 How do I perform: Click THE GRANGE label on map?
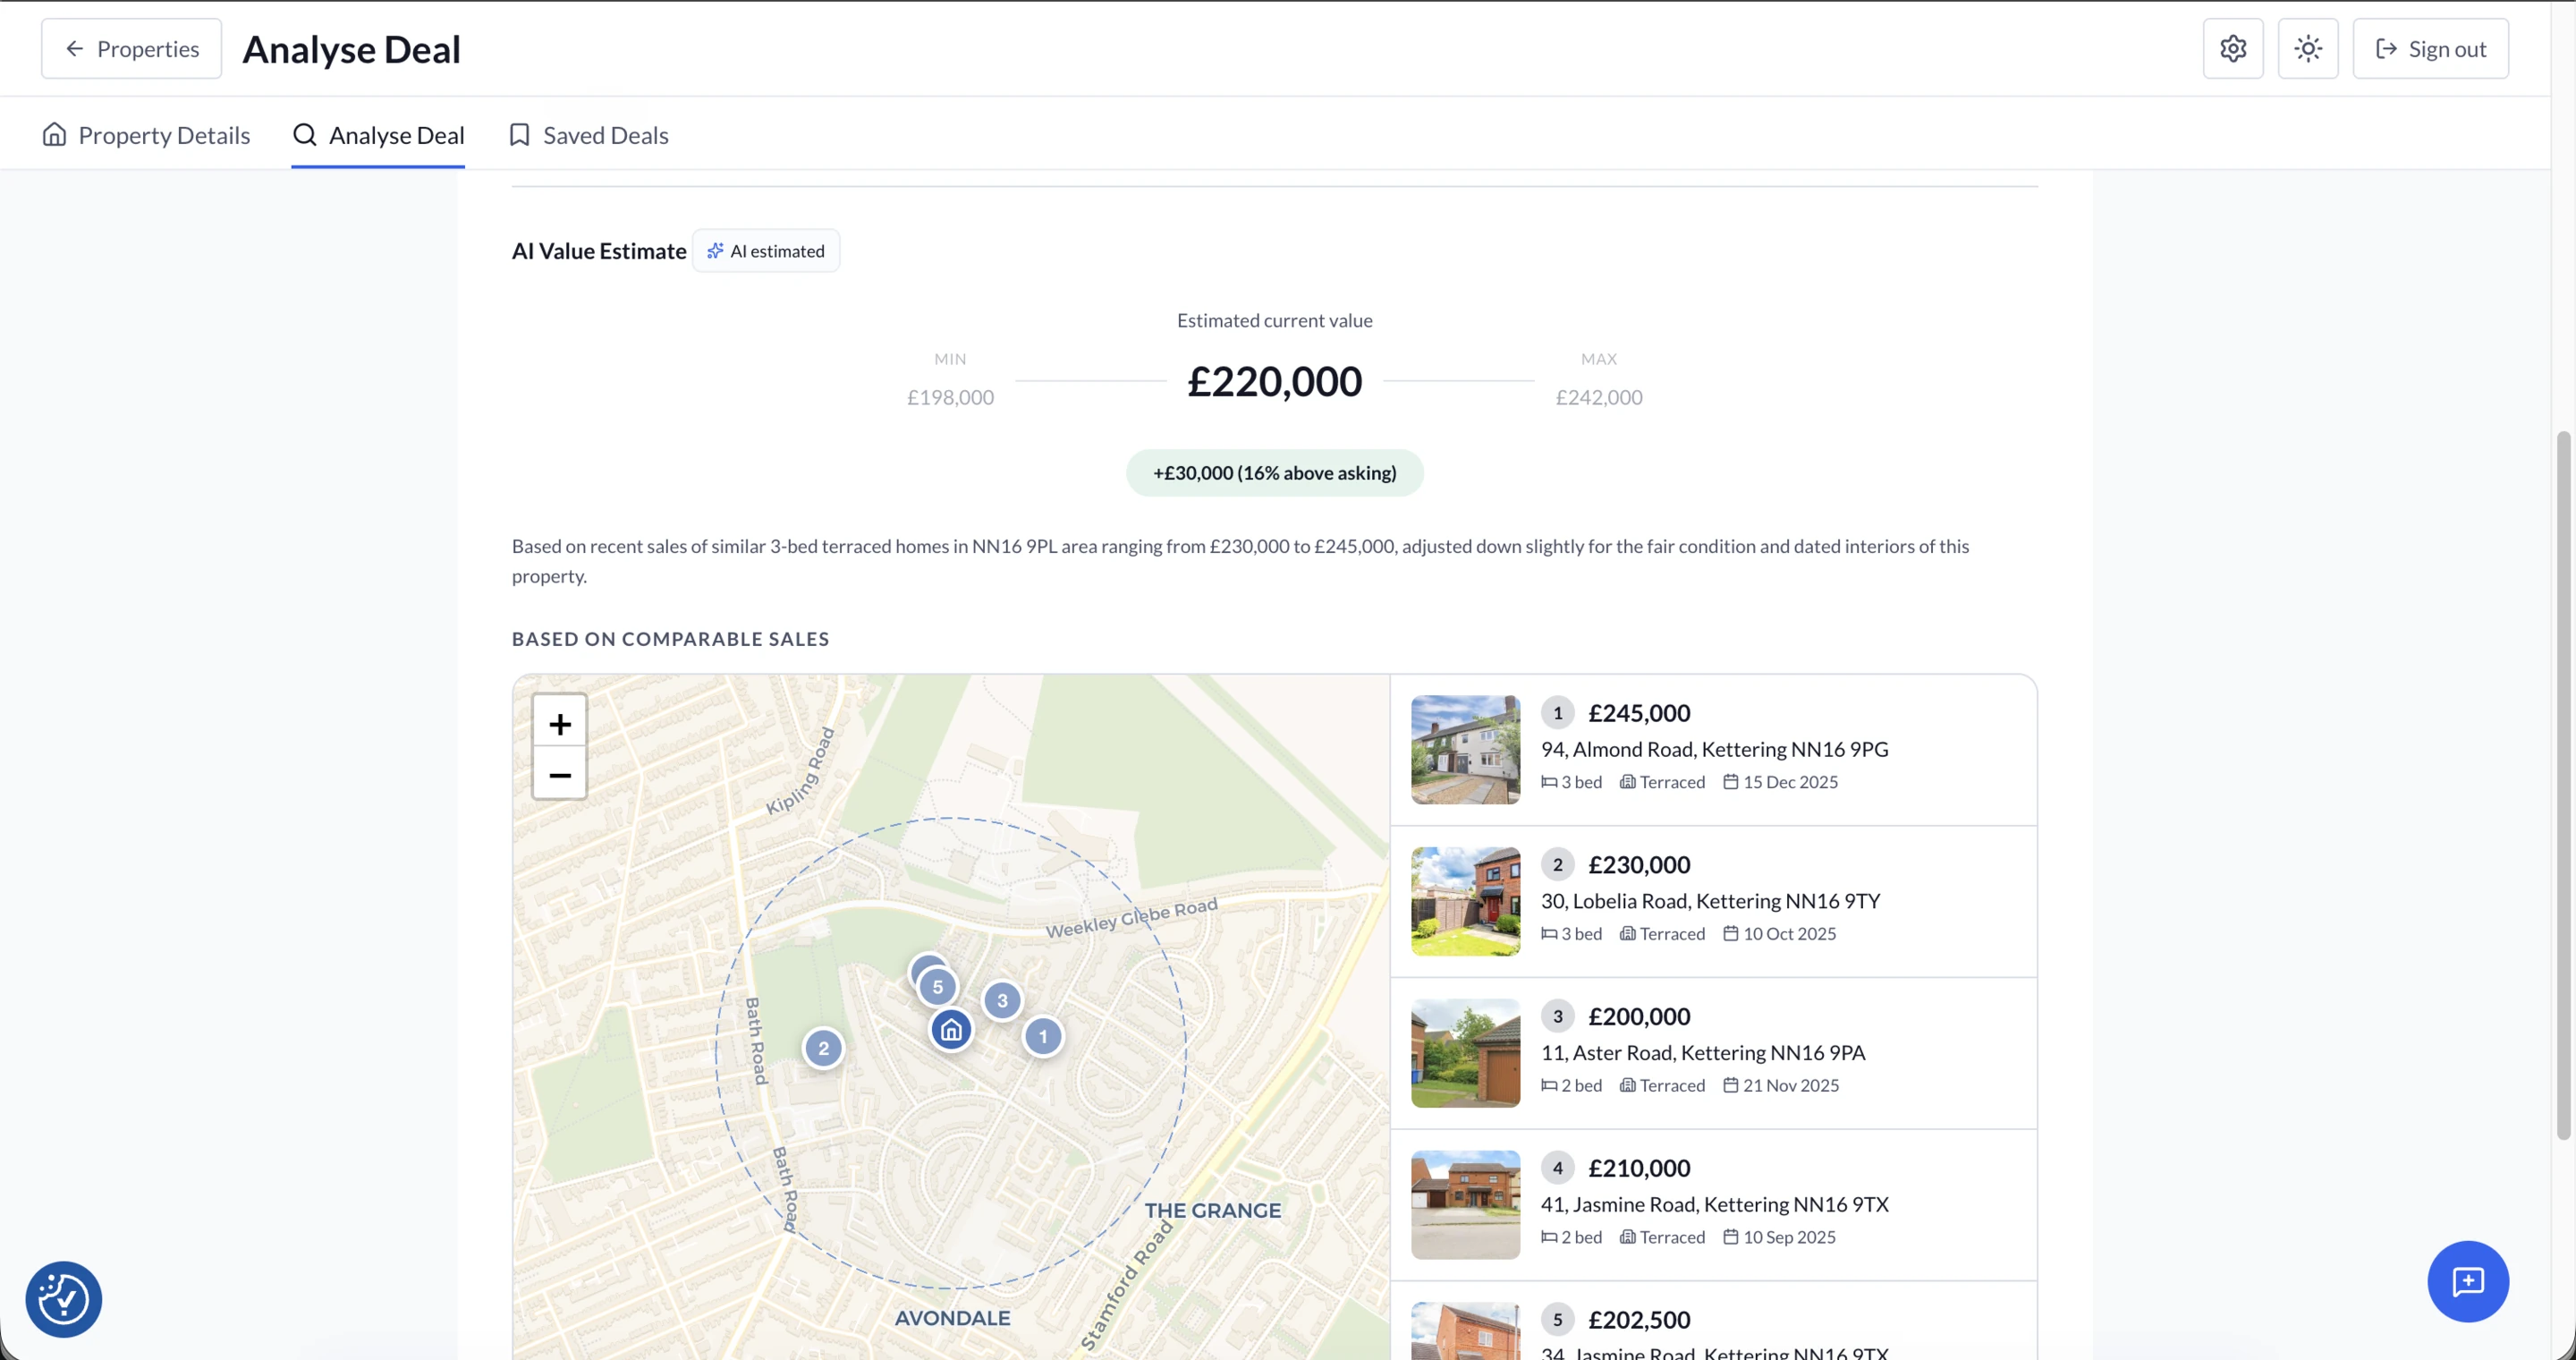pos(1213,1211)
